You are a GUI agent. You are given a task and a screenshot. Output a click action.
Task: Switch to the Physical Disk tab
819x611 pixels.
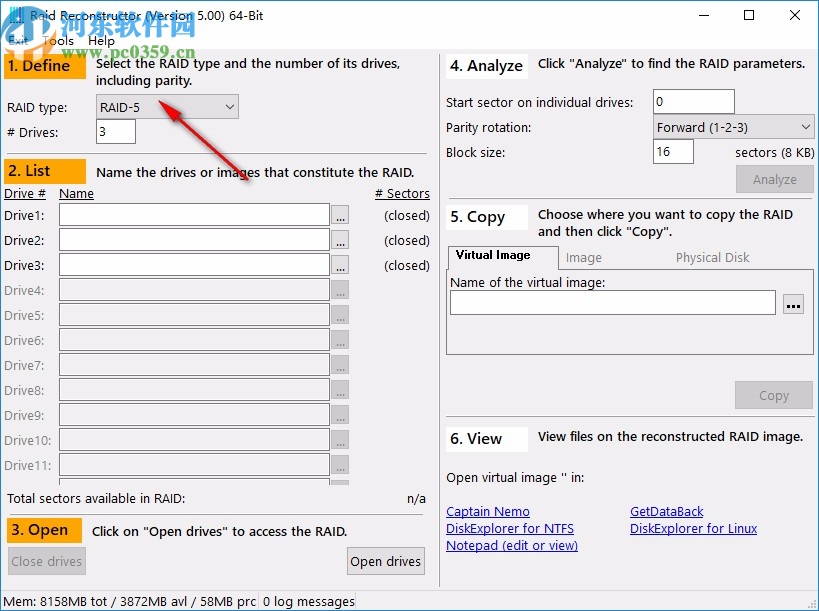tap(712, 257)
